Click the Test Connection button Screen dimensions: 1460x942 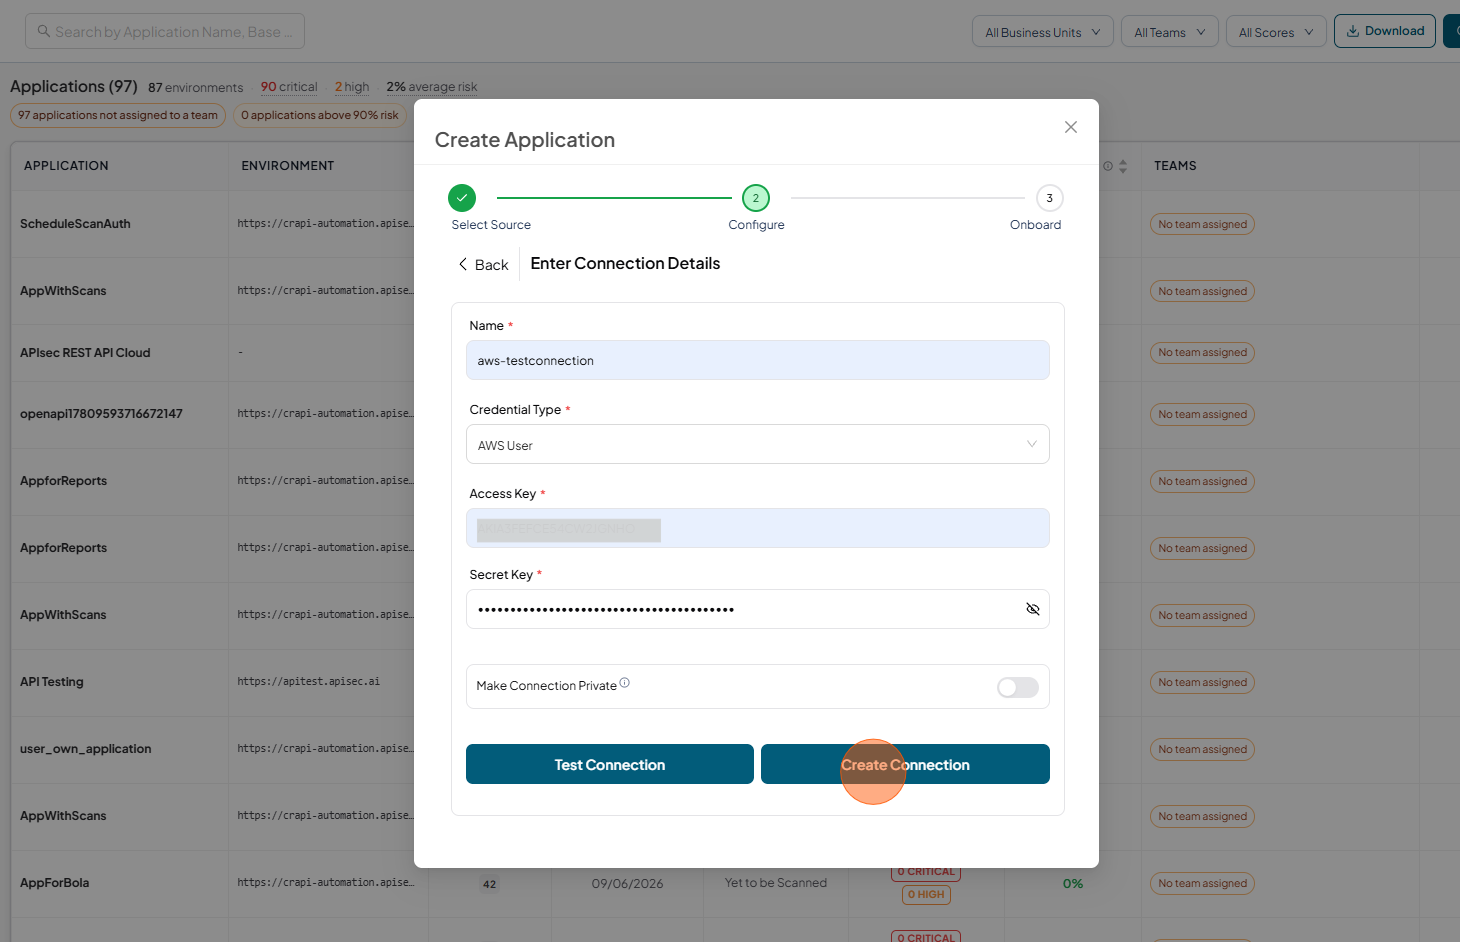[x=610, y=764]
